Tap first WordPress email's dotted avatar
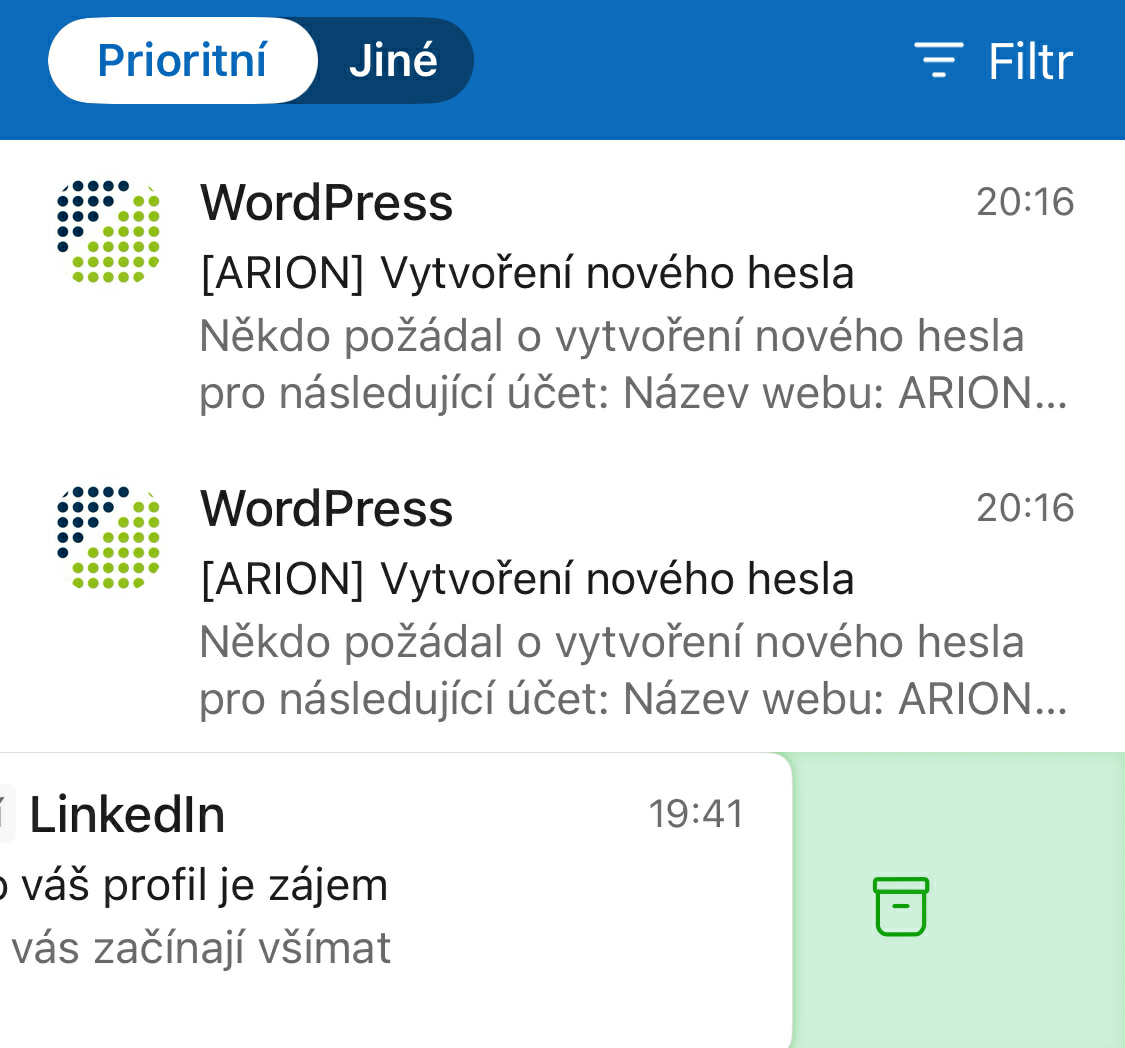1125x1048 pixels. click(x=108, y=232)
